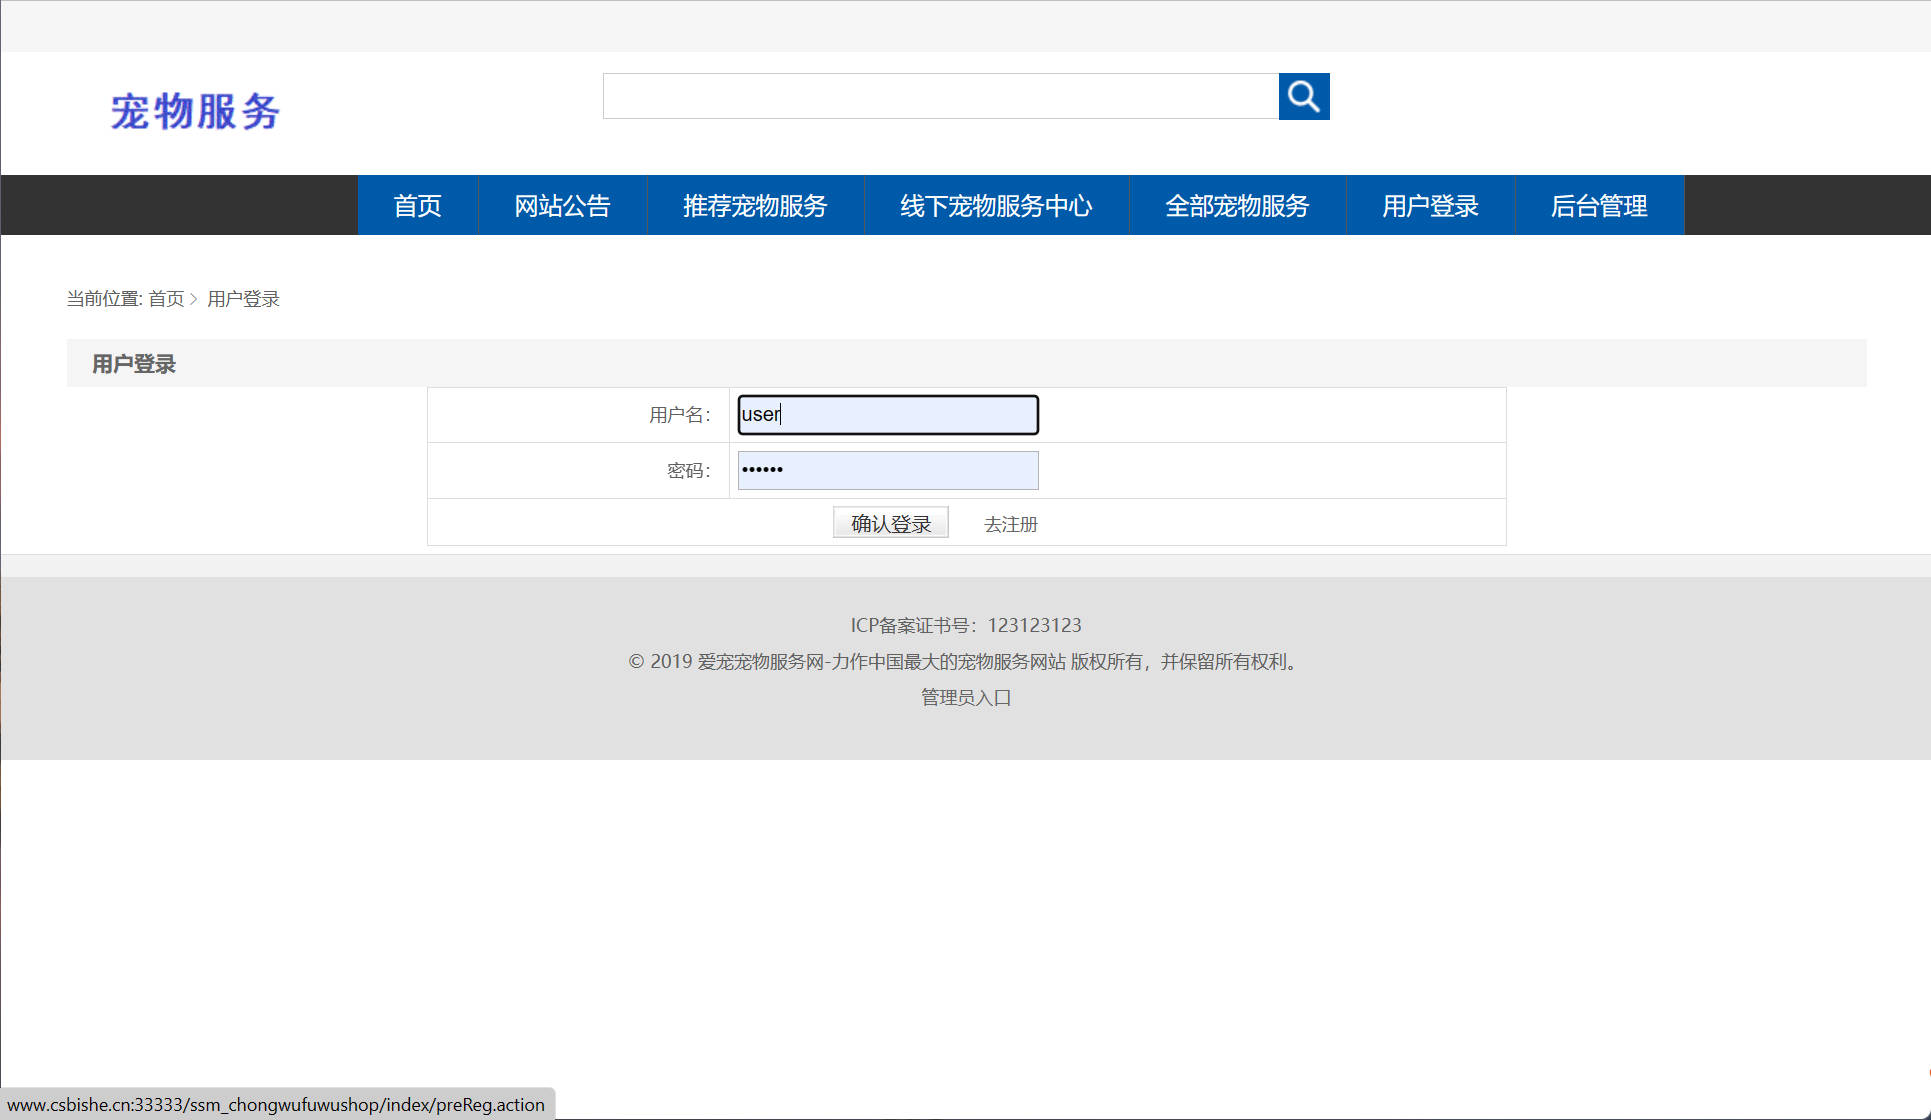Image resolution: width=1931 pixels, height=1120 pixels.
Task: Select the 用户登录 breadcrumb item
Action: coord(243,298)
